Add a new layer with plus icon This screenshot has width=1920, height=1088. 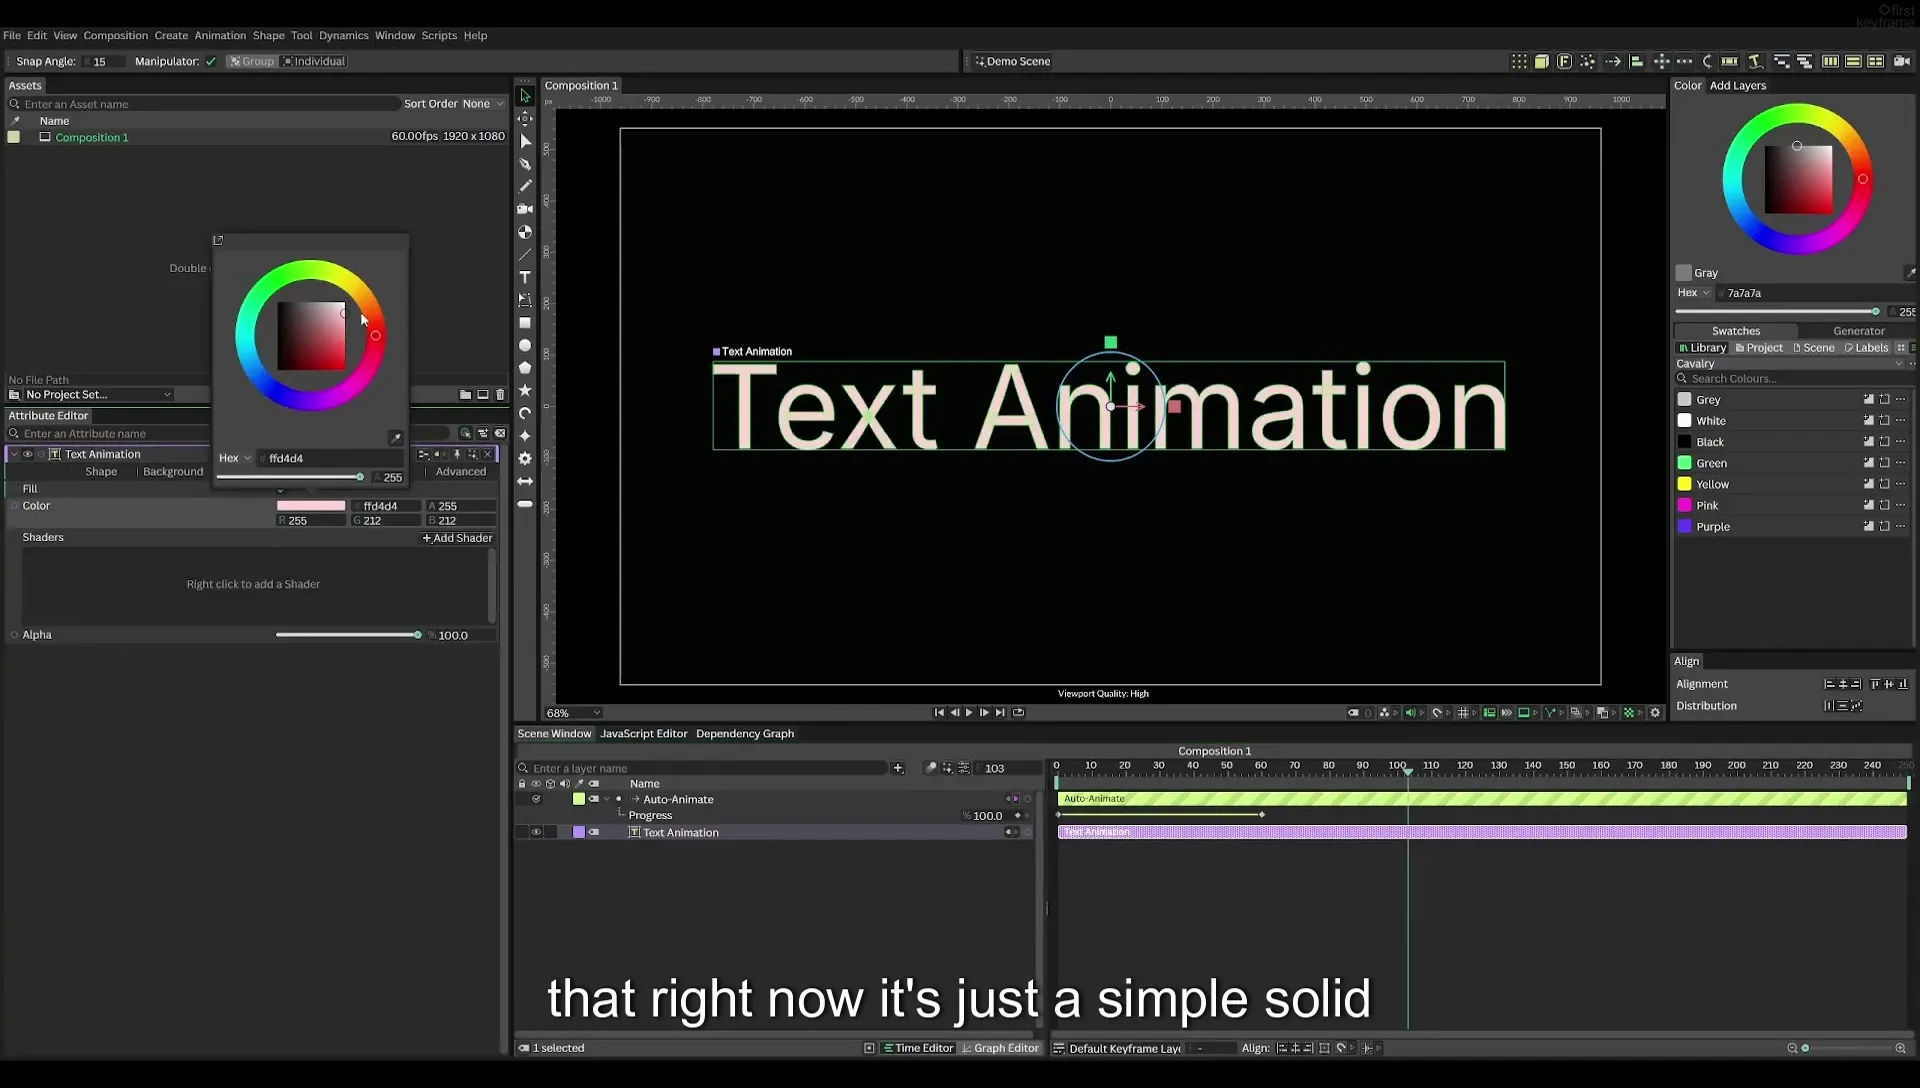pos(898,768)
